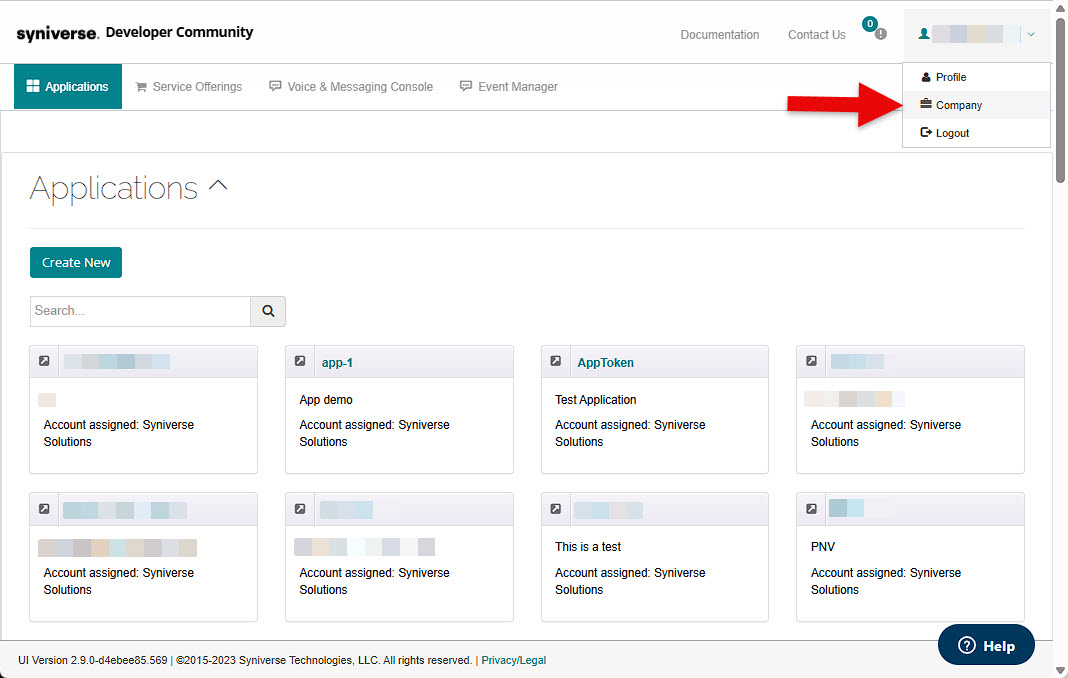Click the search magnifier button
Image resolution: width=1068 pixels, height=678 pixels.
point(268,311)
